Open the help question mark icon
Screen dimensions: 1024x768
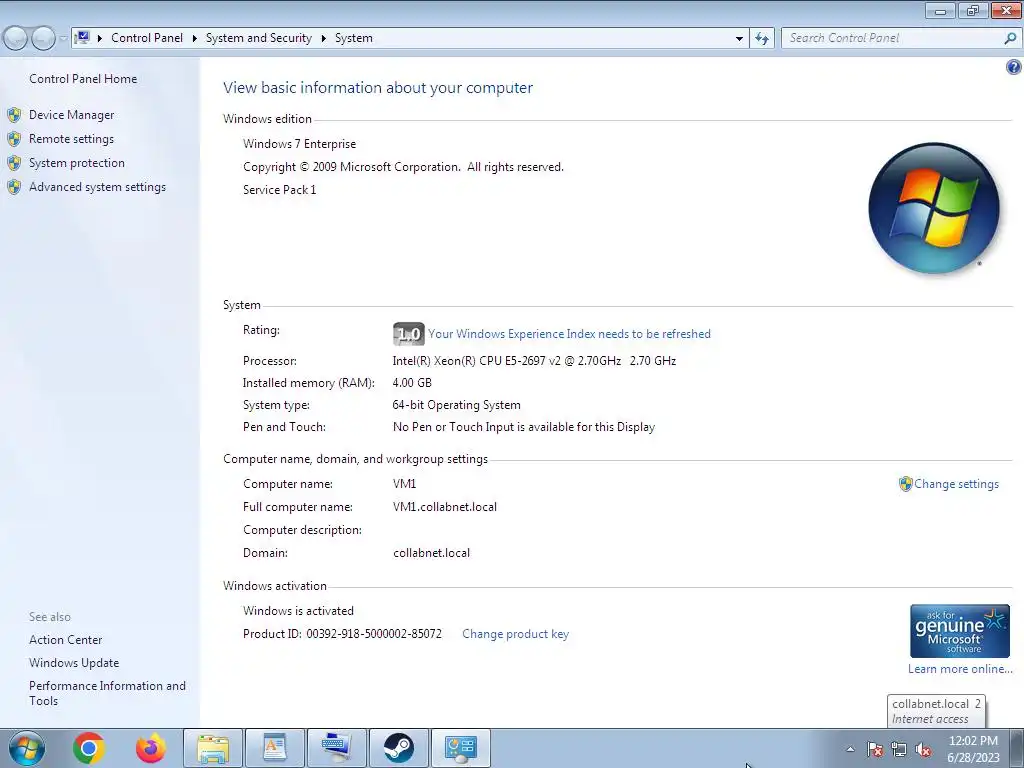(1014, 67)
